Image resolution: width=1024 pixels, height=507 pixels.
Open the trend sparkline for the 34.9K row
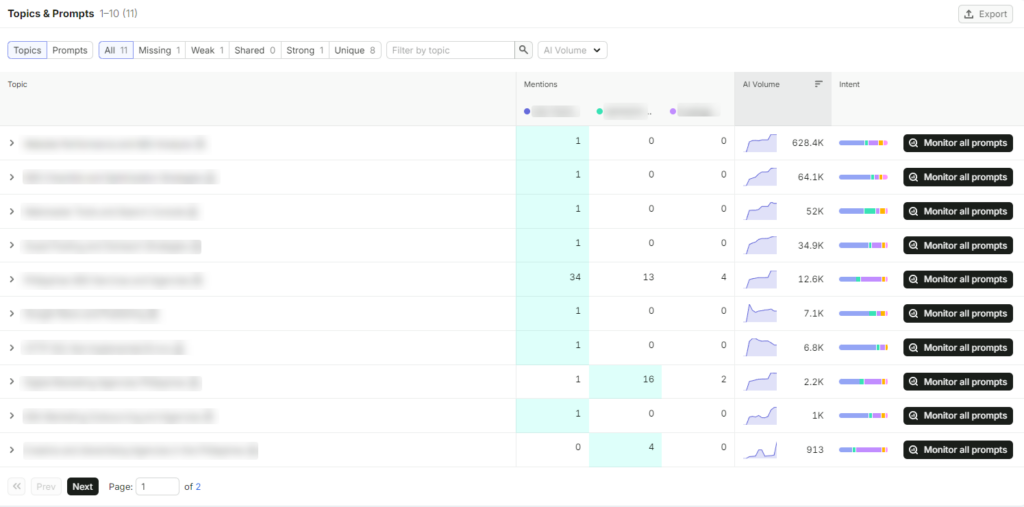[761, 245]
